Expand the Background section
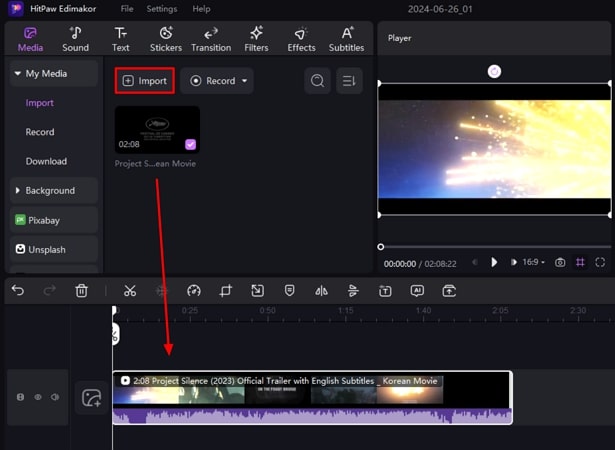The image size is (615, 450). 54,191
